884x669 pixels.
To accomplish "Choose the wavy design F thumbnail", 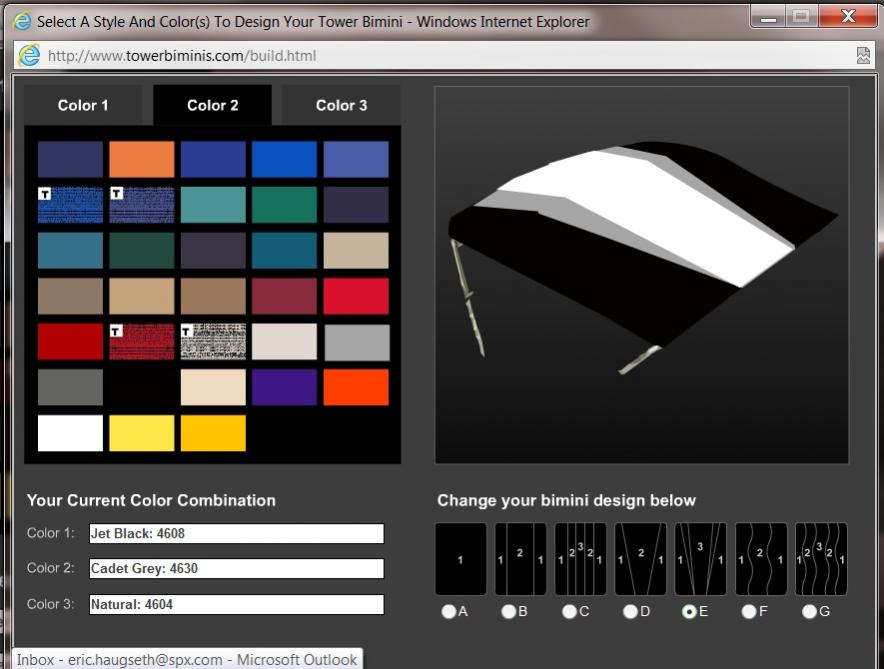I will click(x=761, y=559).
